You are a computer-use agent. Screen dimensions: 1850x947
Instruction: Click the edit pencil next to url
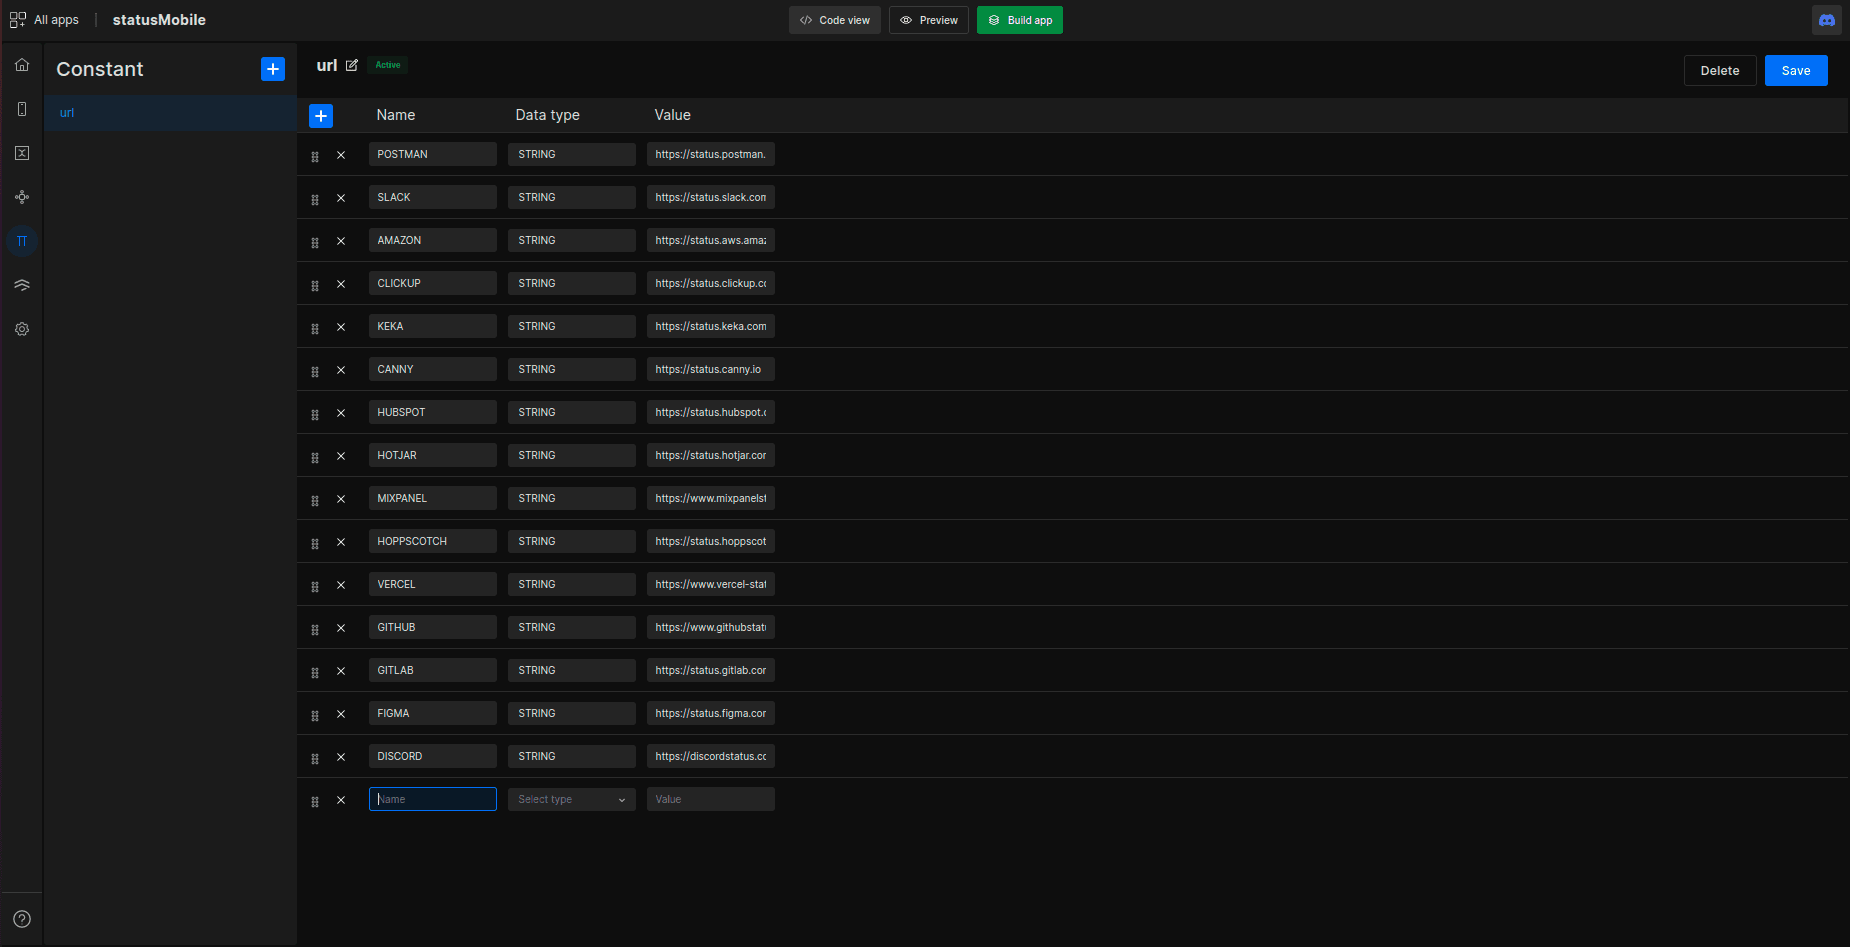pyautogui.click(x=352, y=64)
